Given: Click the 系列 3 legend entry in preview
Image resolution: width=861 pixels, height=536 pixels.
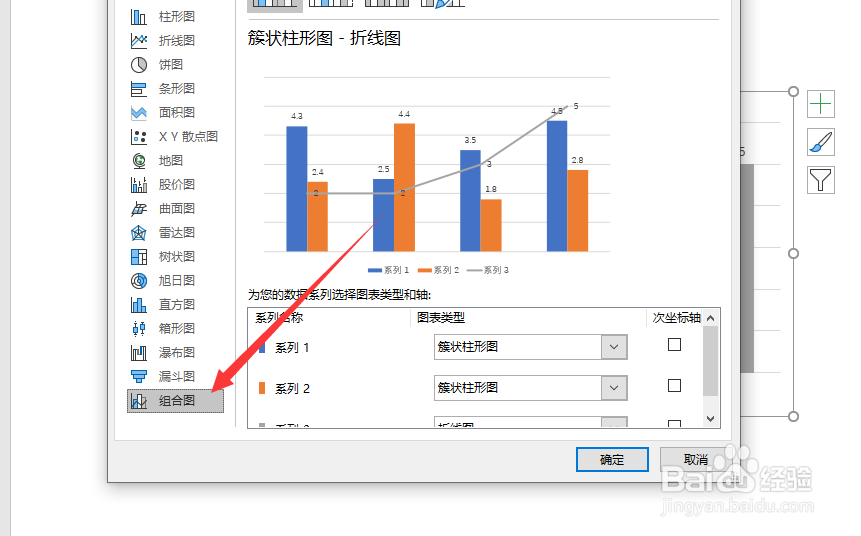Looking at the screenshot, I should pos(488,270).
